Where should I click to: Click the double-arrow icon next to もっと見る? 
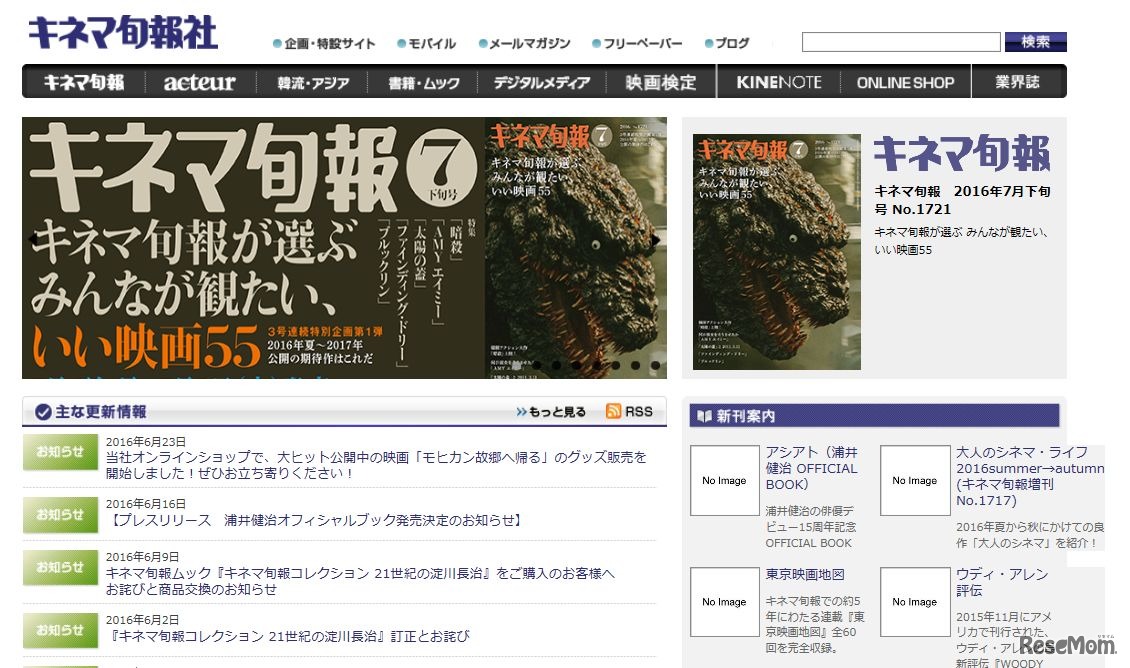point(524,410)
